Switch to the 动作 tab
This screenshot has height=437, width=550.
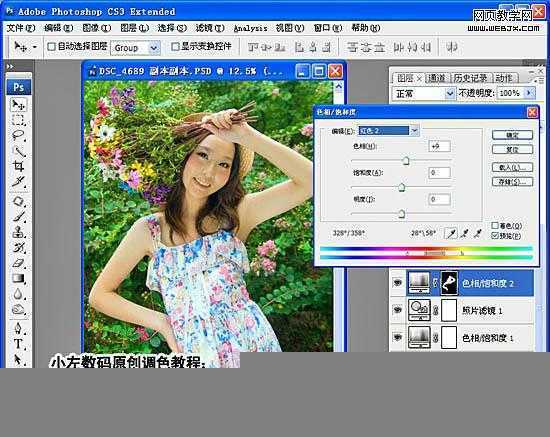504,78
